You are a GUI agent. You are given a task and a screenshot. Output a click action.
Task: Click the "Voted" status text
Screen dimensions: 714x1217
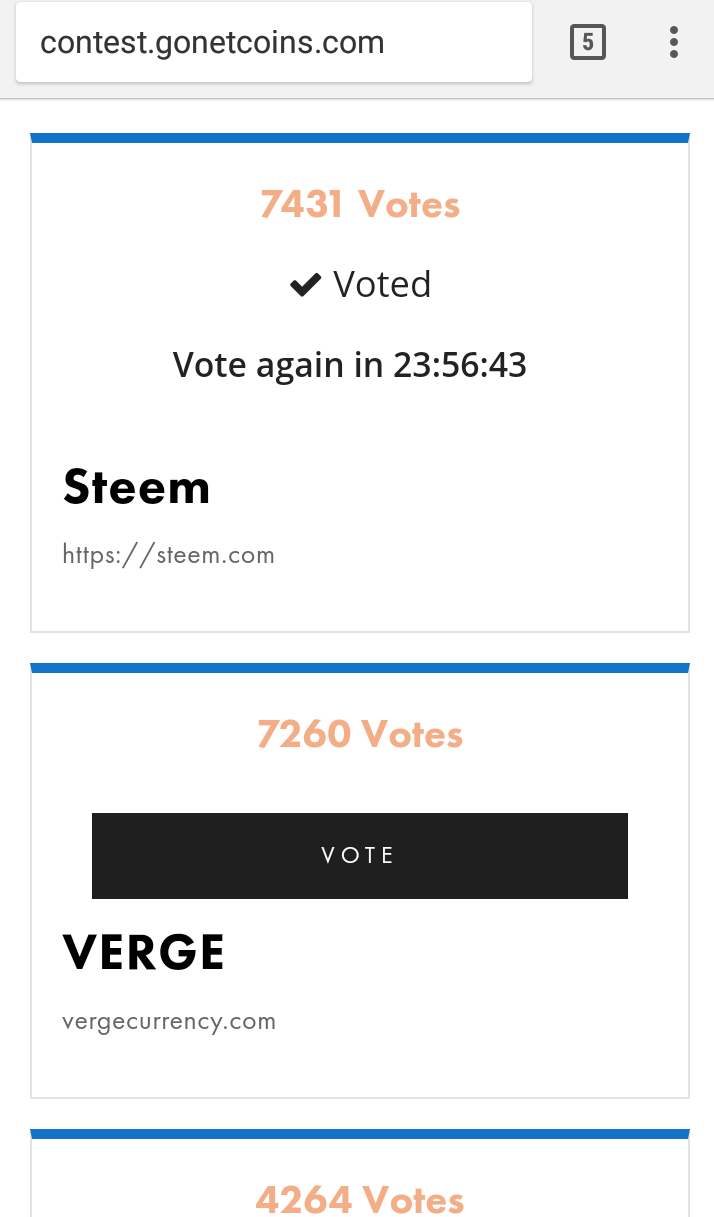pos(382,285)
